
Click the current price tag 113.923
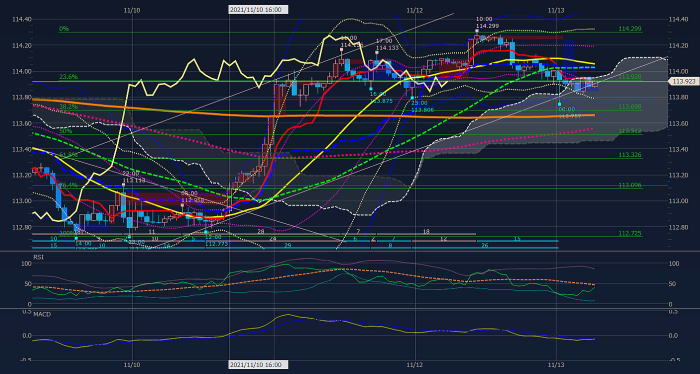coord(682,81)
